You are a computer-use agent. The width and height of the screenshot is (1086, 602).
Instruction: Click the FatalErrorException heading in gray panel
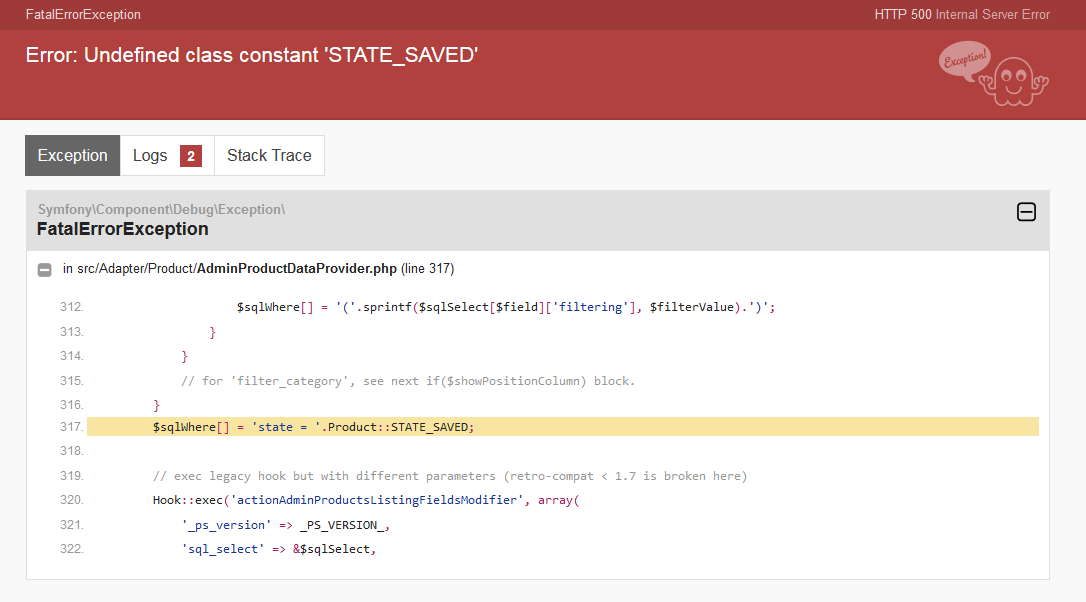[x=122, y=229]
